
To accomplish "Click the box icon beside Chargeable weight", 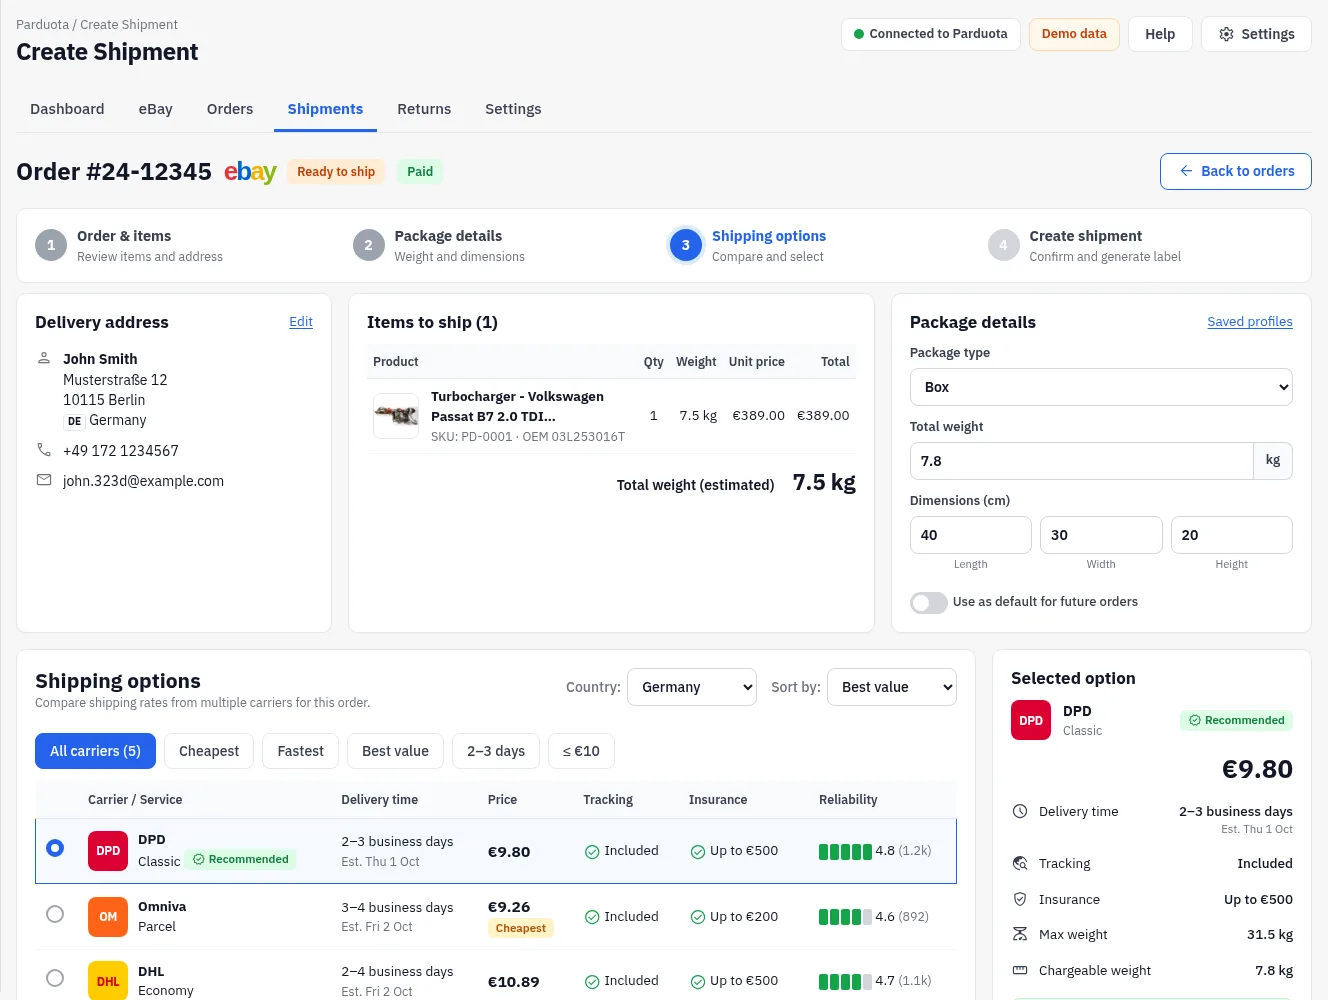I will 1020,970.
